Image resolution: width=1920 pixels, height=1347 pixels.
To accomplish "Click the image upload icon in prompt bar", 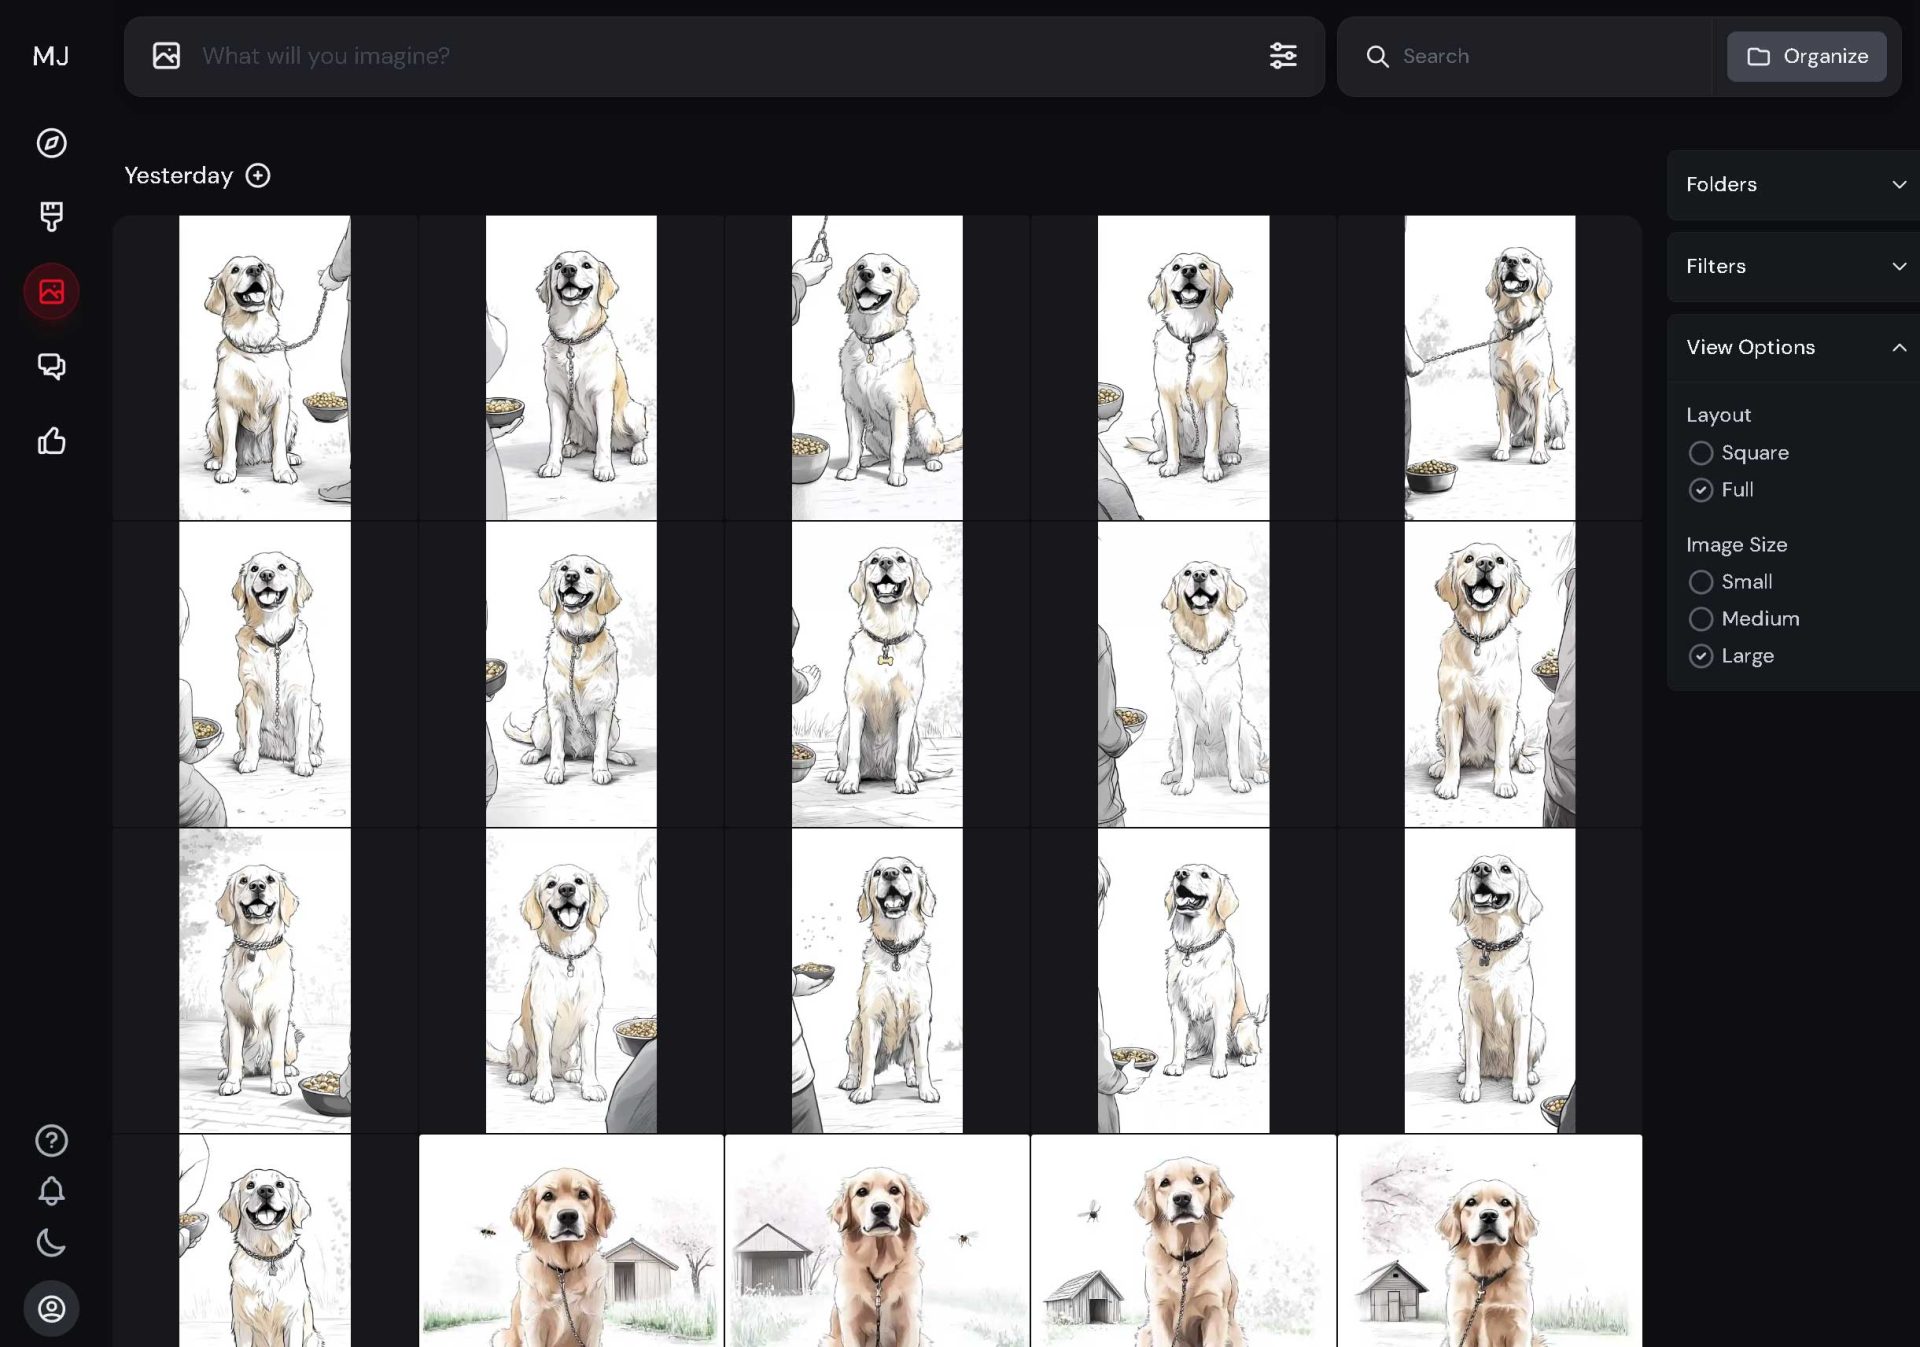I will tap(166, 56).
